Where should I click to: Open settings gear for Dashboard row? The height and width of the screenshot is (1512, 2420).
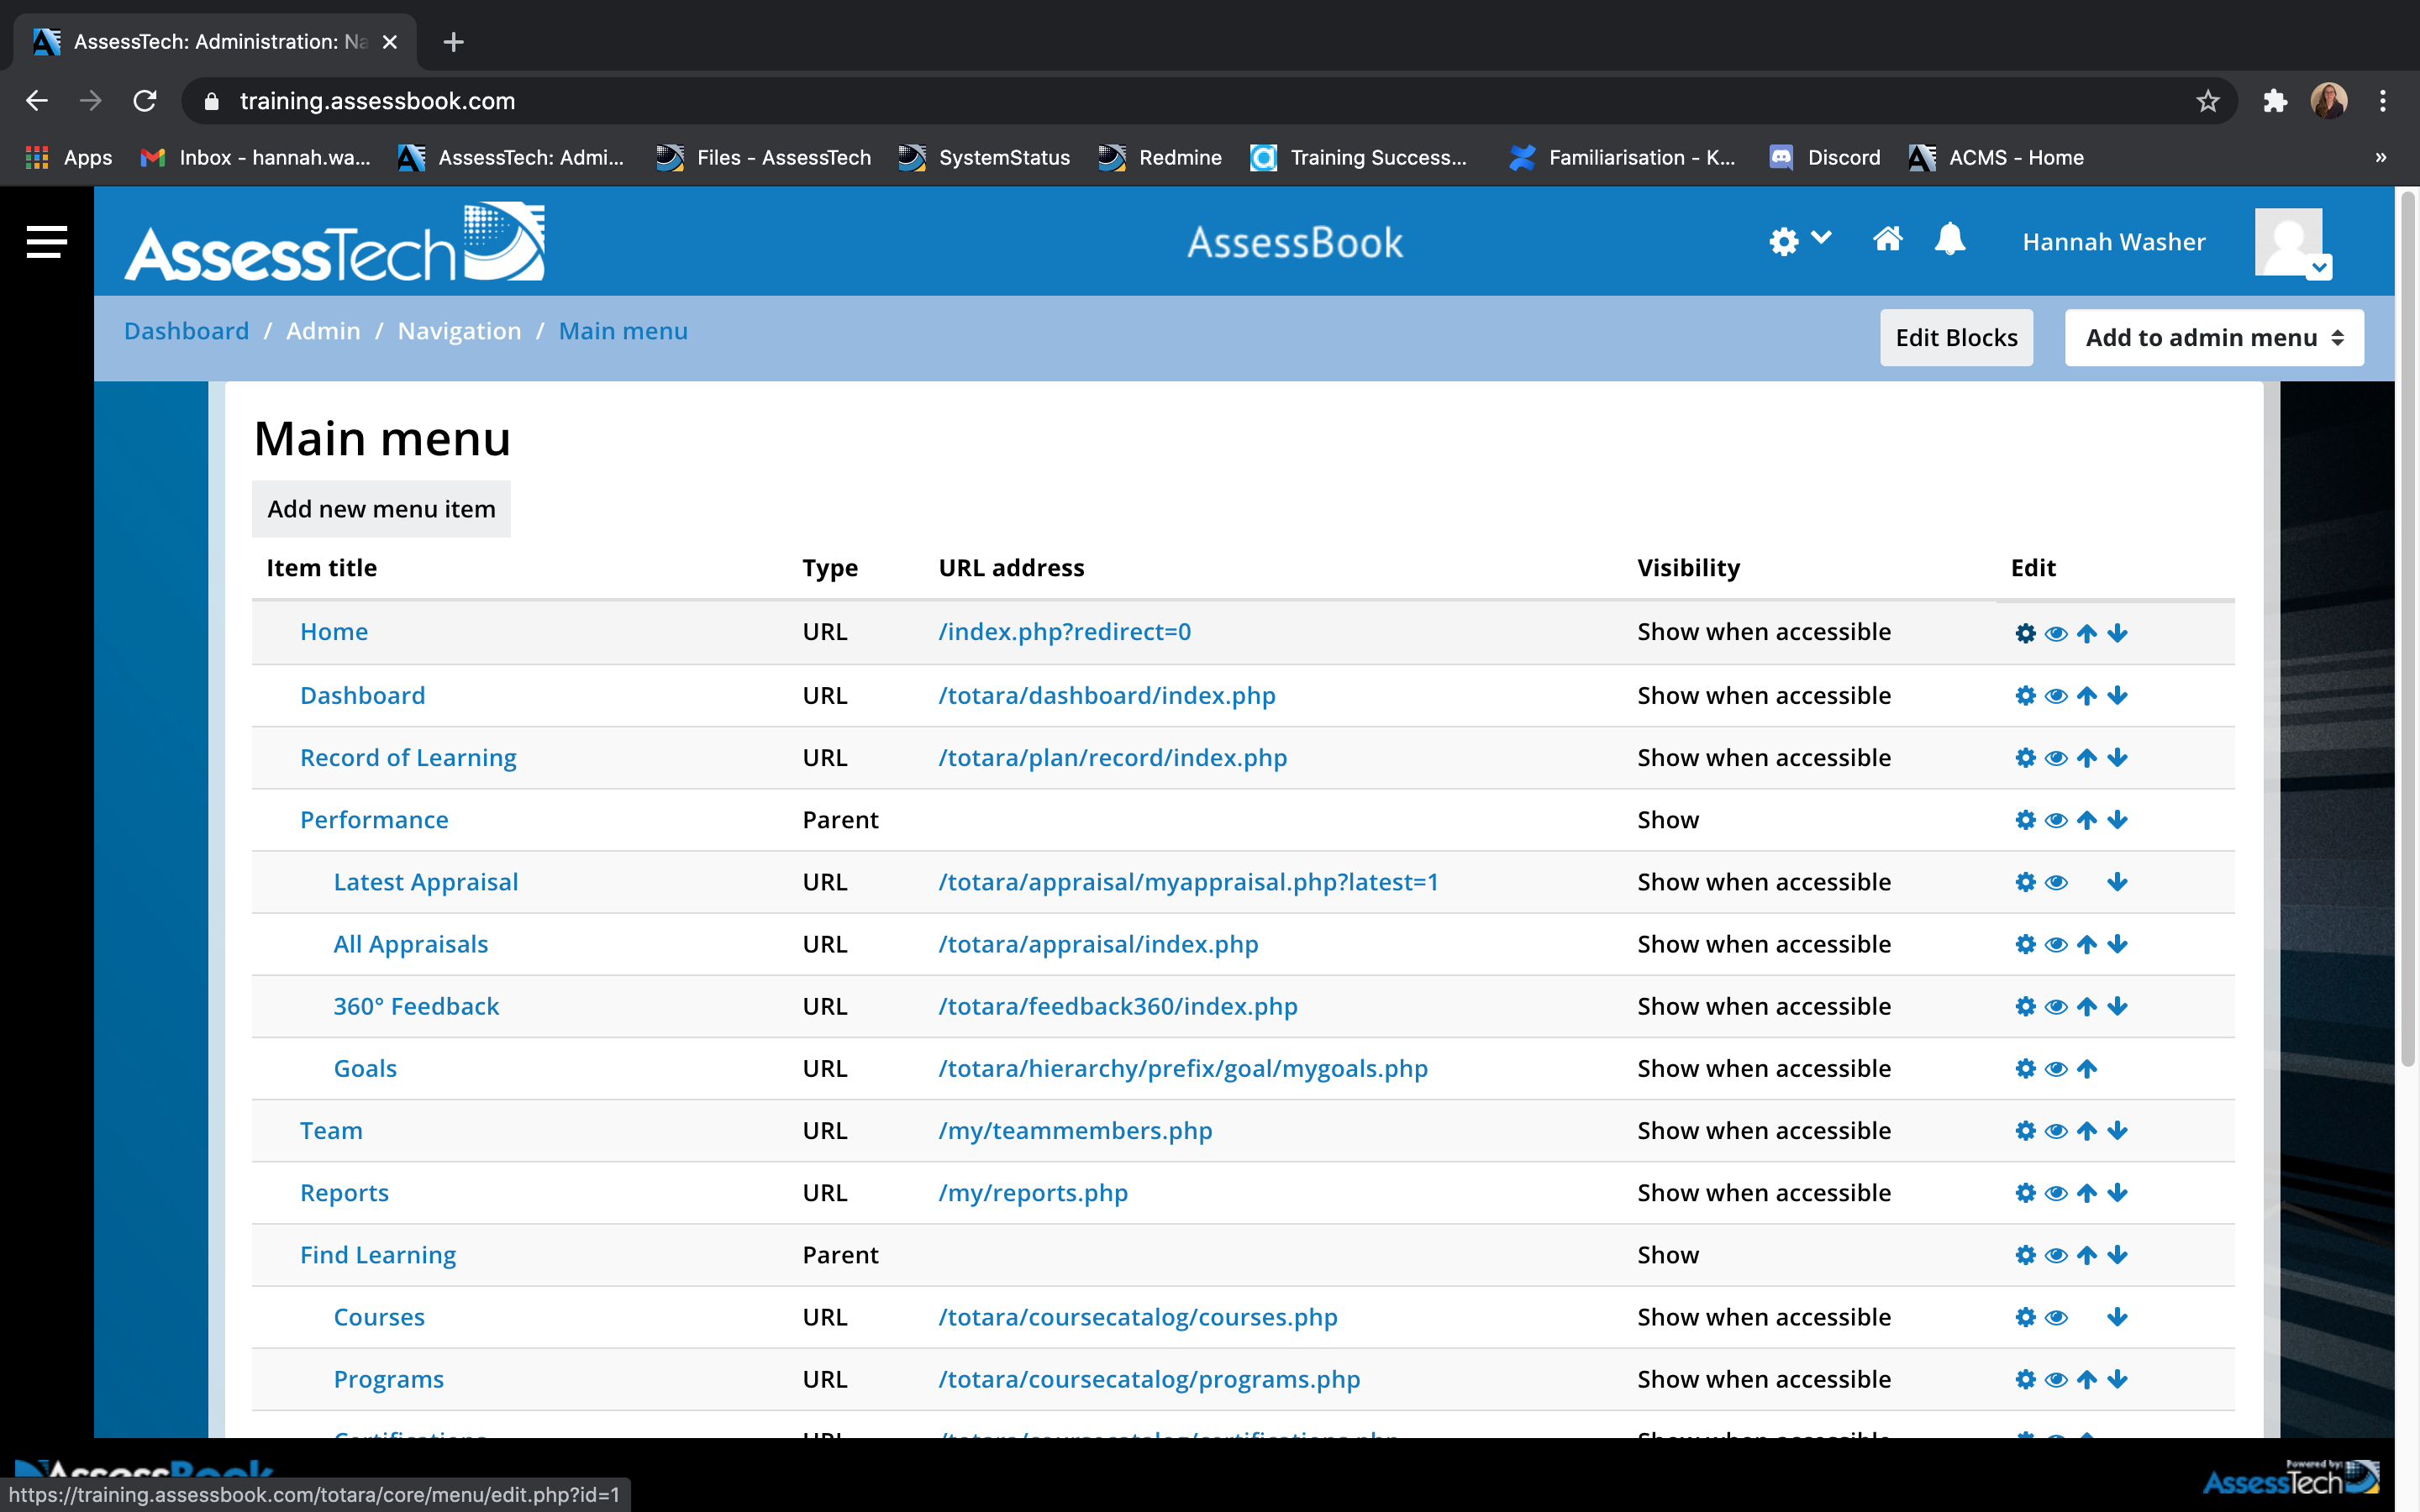[2025, 696]
